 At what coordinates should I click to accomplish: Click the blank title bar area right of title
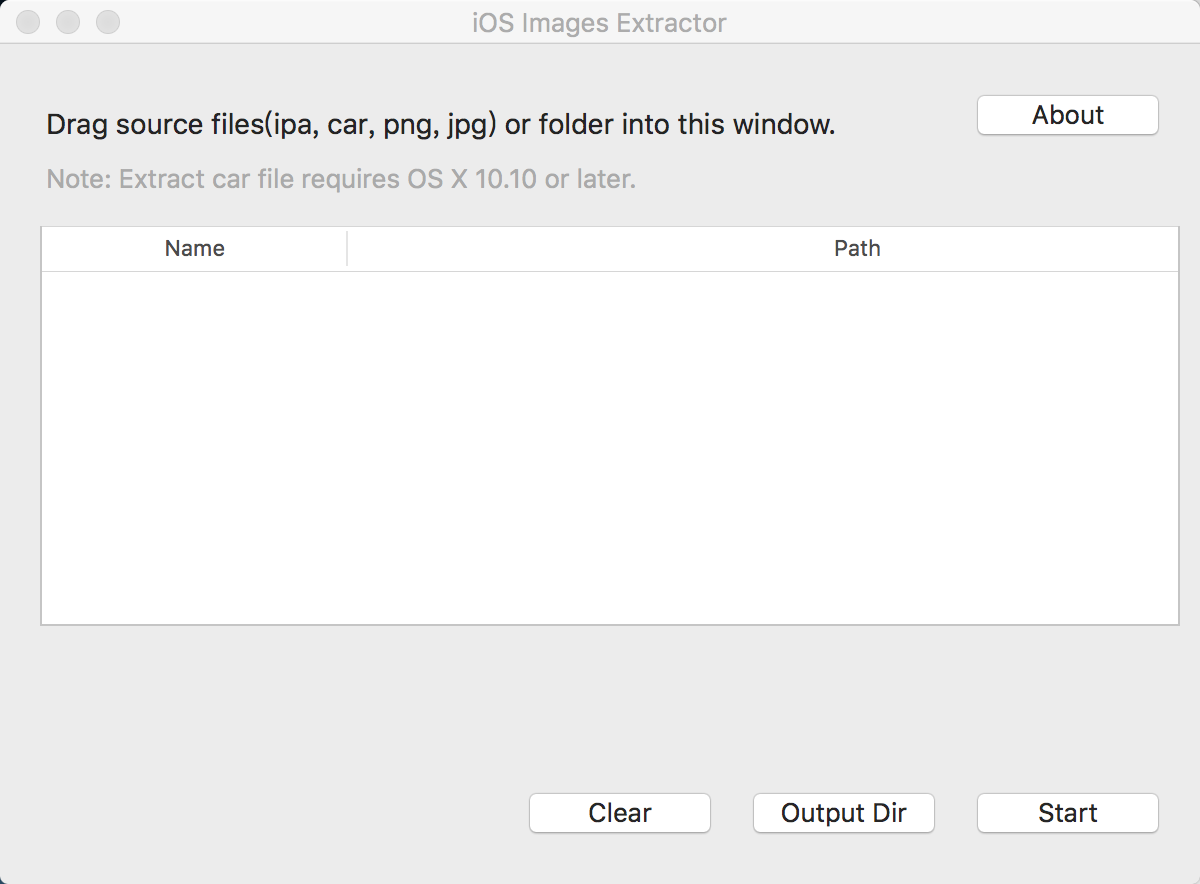tap(960, 22)
